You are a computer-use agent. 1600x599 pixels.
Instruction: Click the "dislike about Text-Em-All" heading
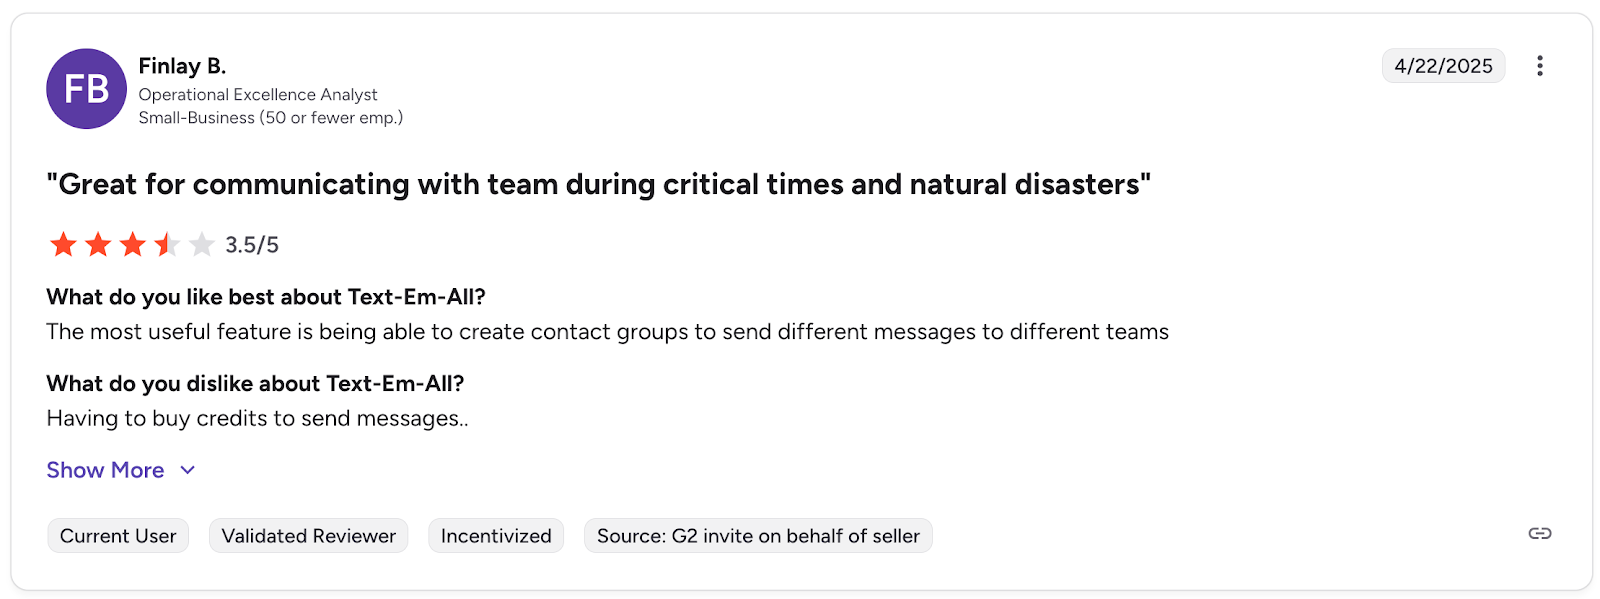click(255, 384)
